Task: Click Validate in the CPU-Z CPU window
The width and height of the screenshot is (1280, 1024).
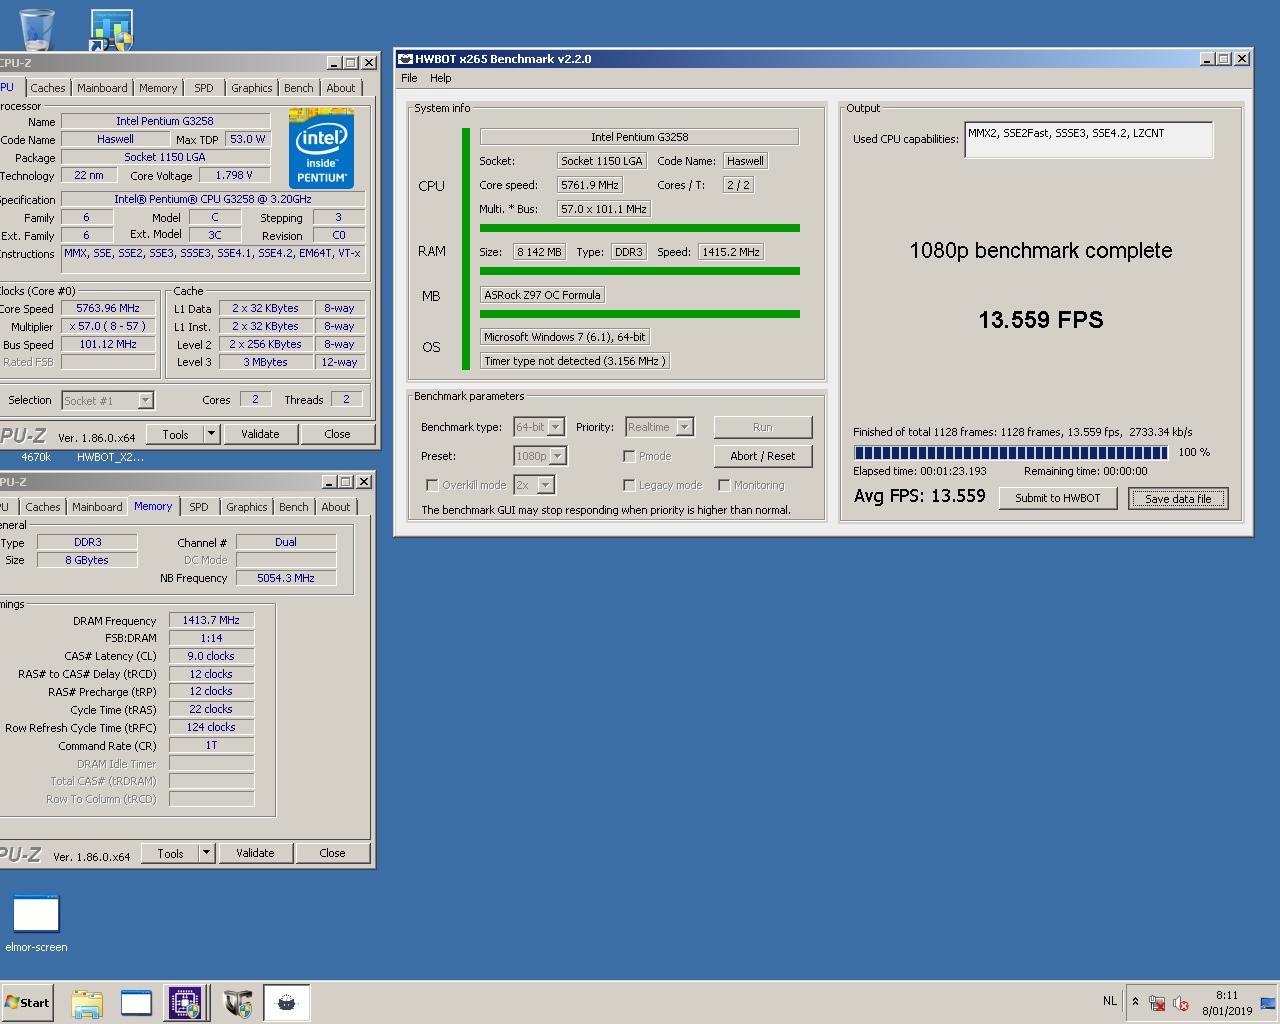Action: tap(260, 434)
